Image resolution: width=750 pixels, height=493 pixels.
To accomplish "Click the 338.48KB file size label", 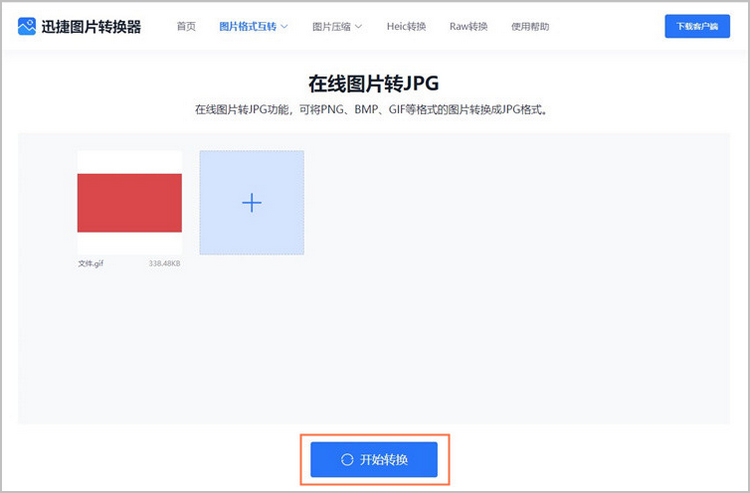I will point(164,264).
